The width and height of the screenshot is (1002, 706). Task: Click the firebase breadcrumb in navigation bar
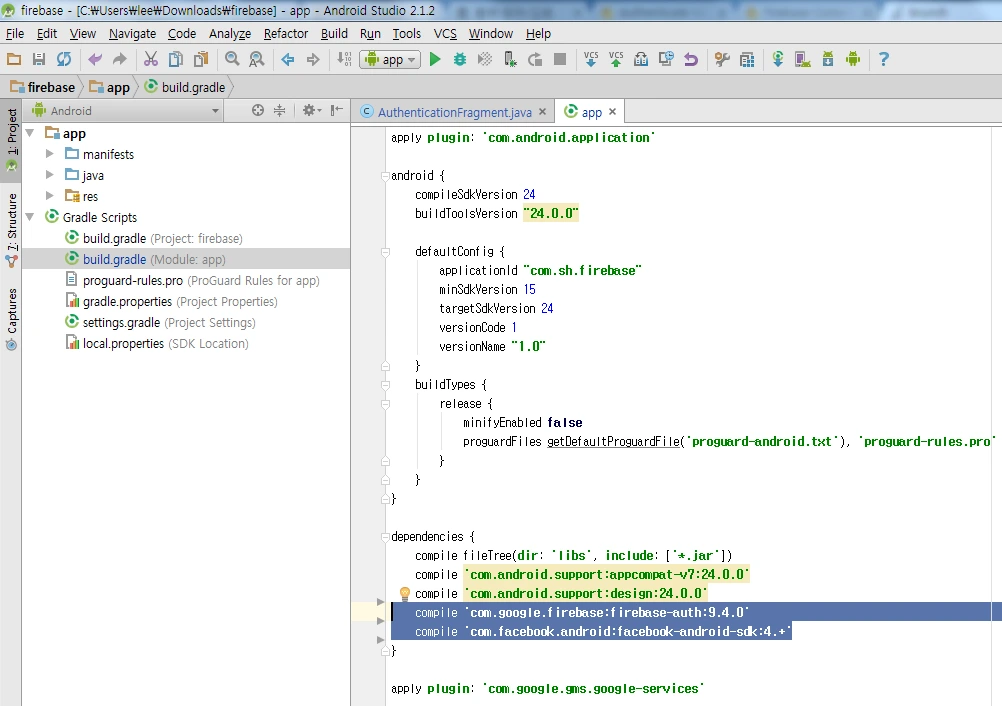click(51, 87)
